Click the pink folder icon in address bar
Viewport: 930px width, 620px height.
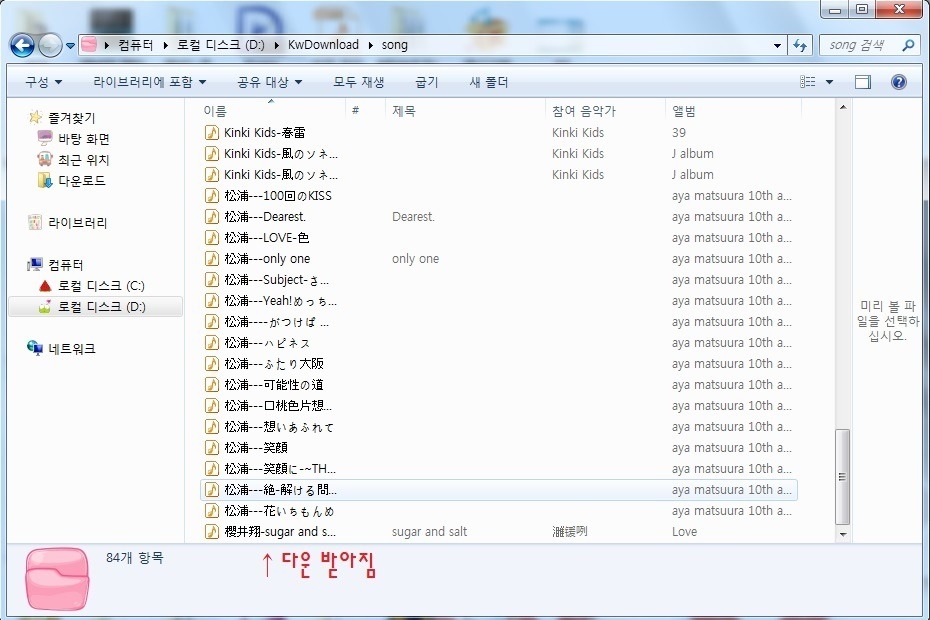point(89,44)
